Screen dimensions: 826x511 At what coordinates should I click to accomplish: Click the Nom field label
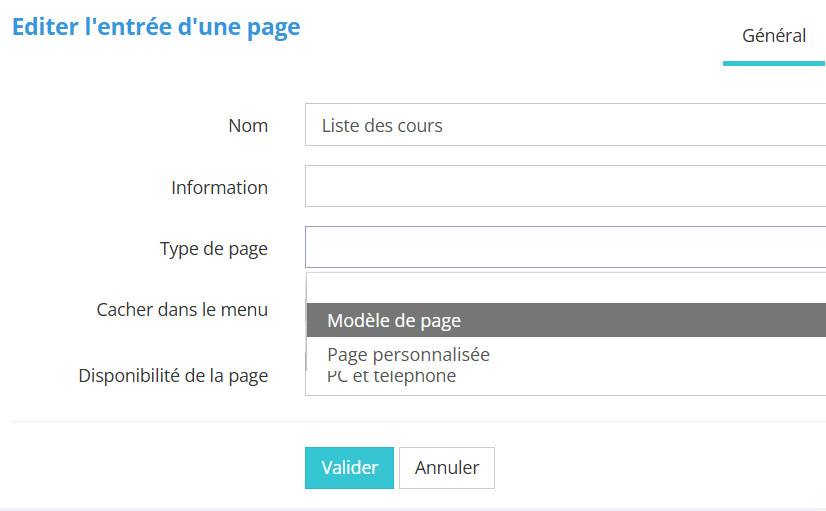coord(248,126)
